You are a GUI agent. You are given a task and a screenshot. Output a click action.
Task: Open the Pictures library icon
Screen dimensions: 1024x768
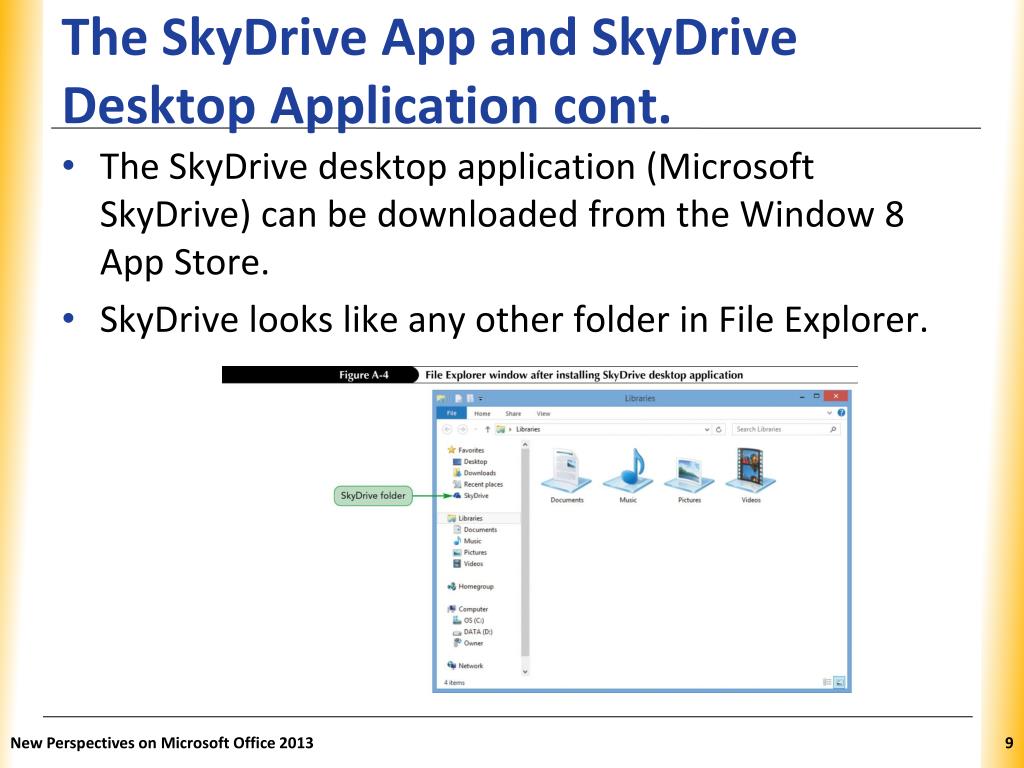click(689, 473)
